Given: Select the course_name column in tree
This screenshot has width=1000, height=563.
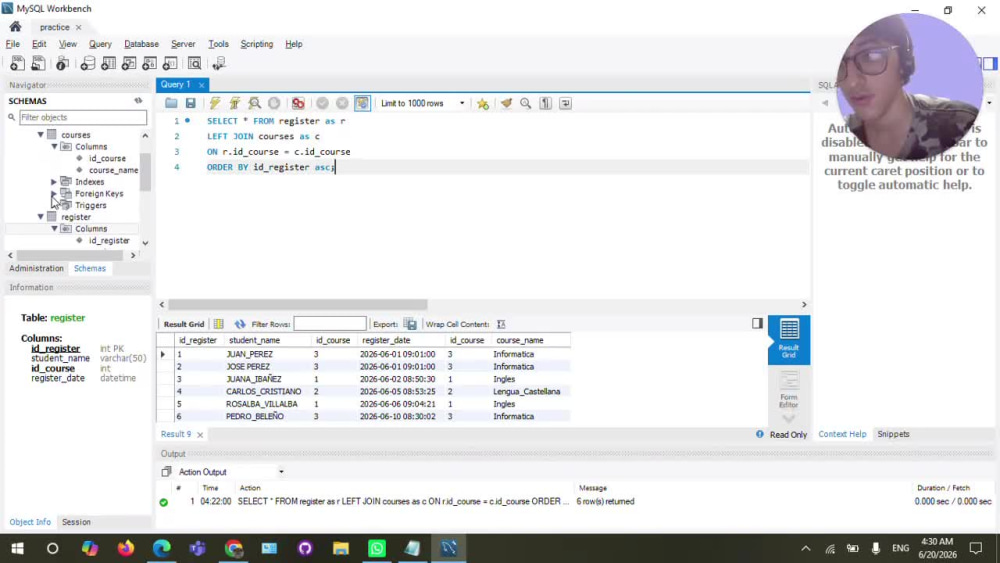Looking at the screenshot, I should point(114,170).
